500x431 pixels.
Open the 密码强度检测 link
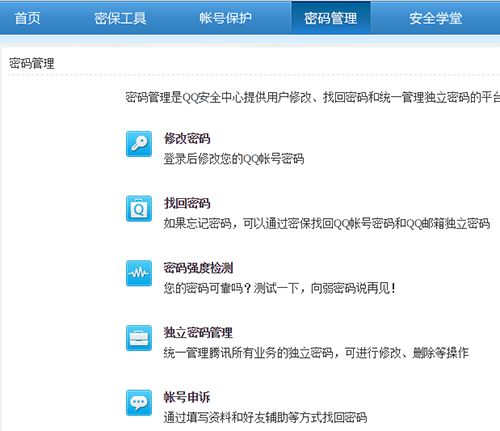point(198,268)
